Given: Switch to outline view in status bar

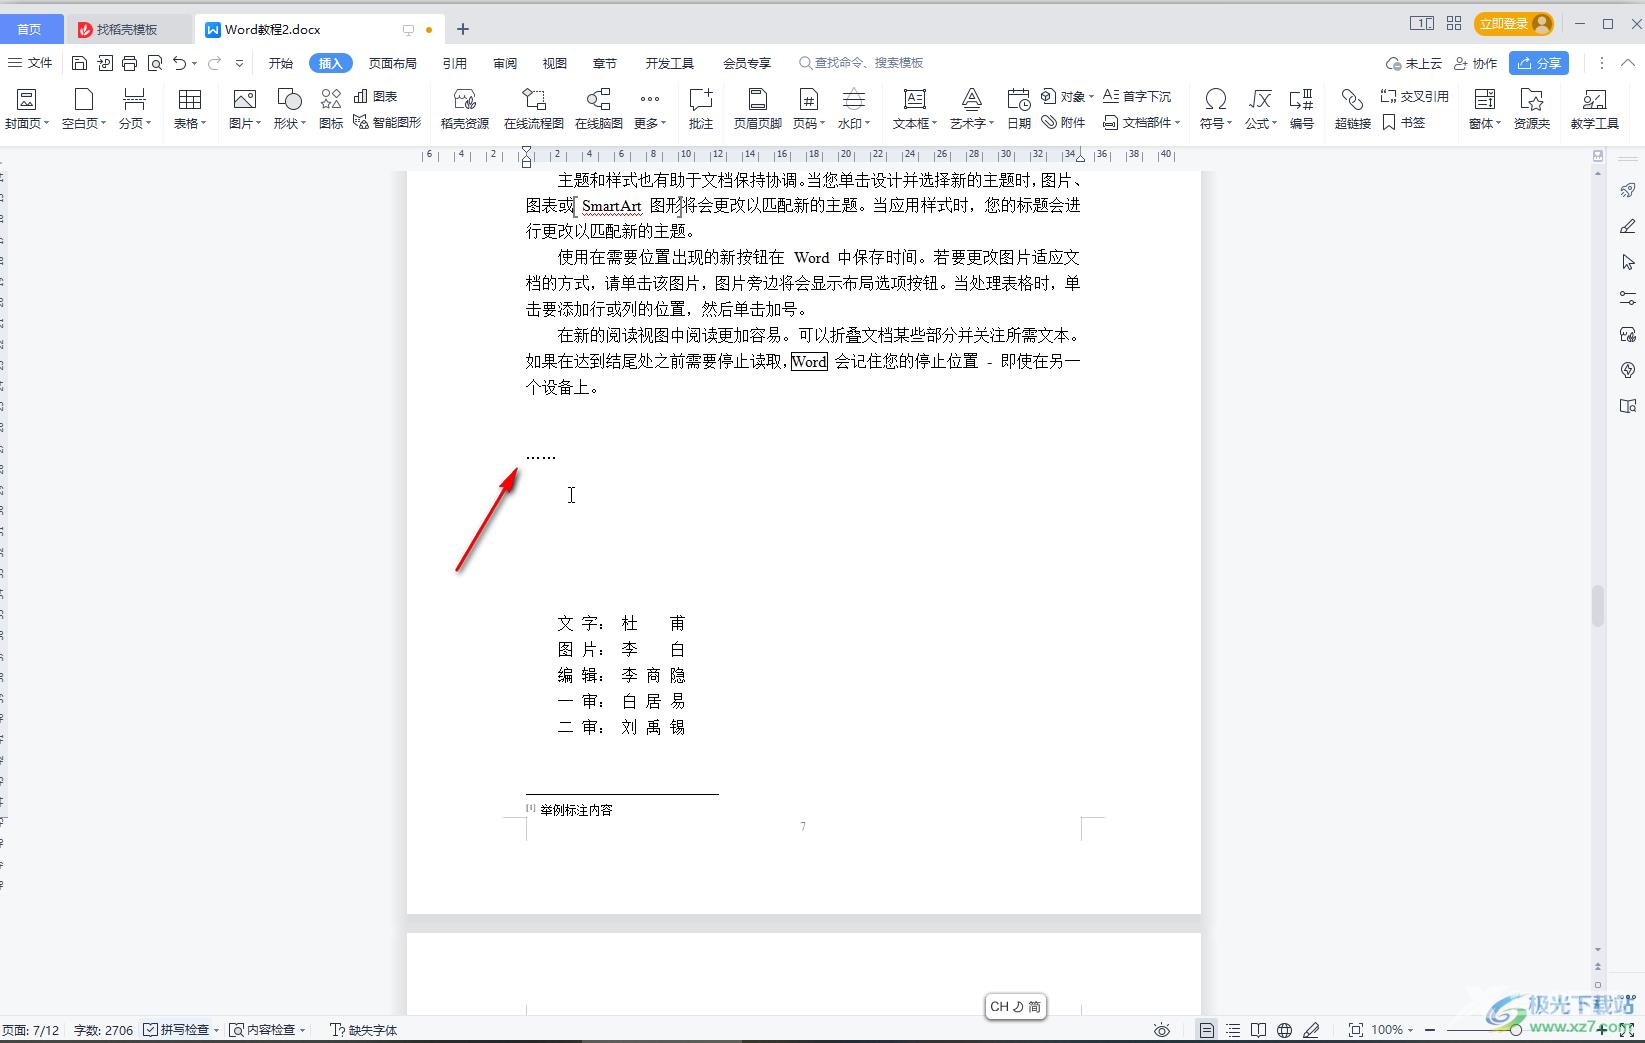Looking at the screenshot, I should pos(1233,1030).
